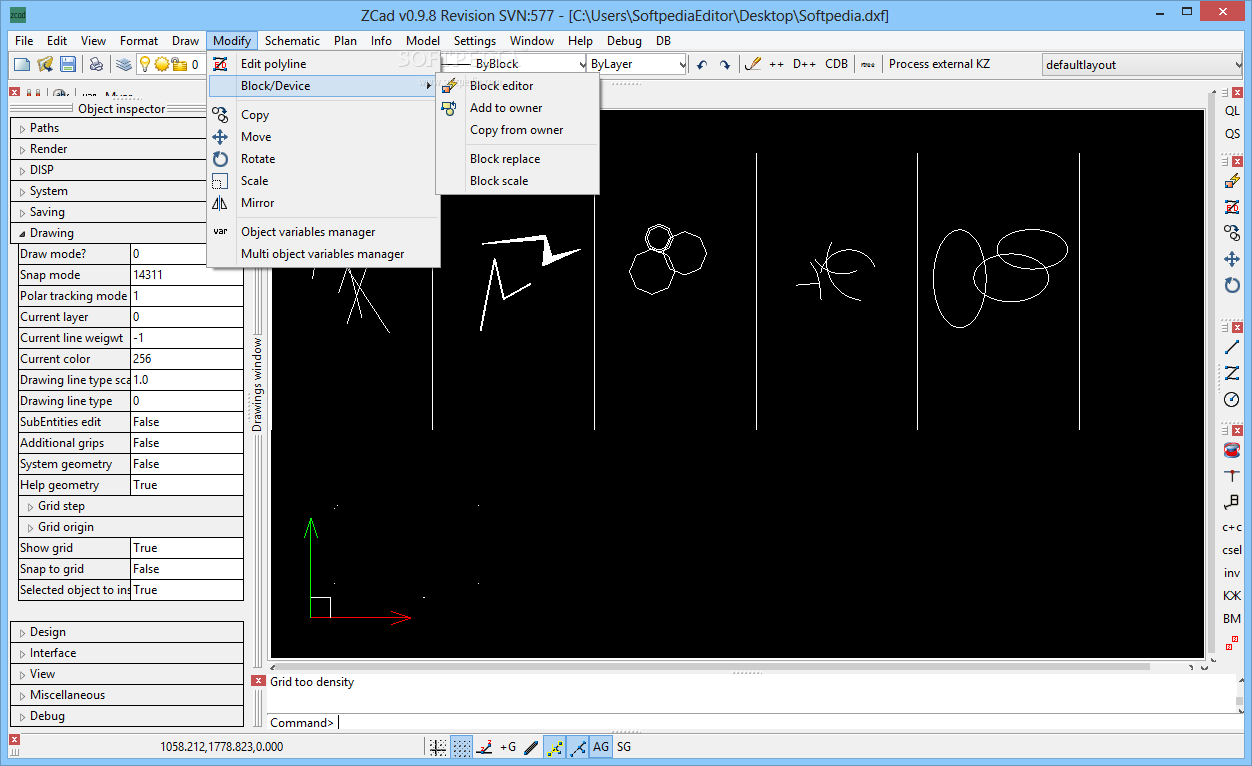Close the command history panel with red X
The height and width of the screenshot is (766, 1252).
pyautogui.click(x=258, y=681)
